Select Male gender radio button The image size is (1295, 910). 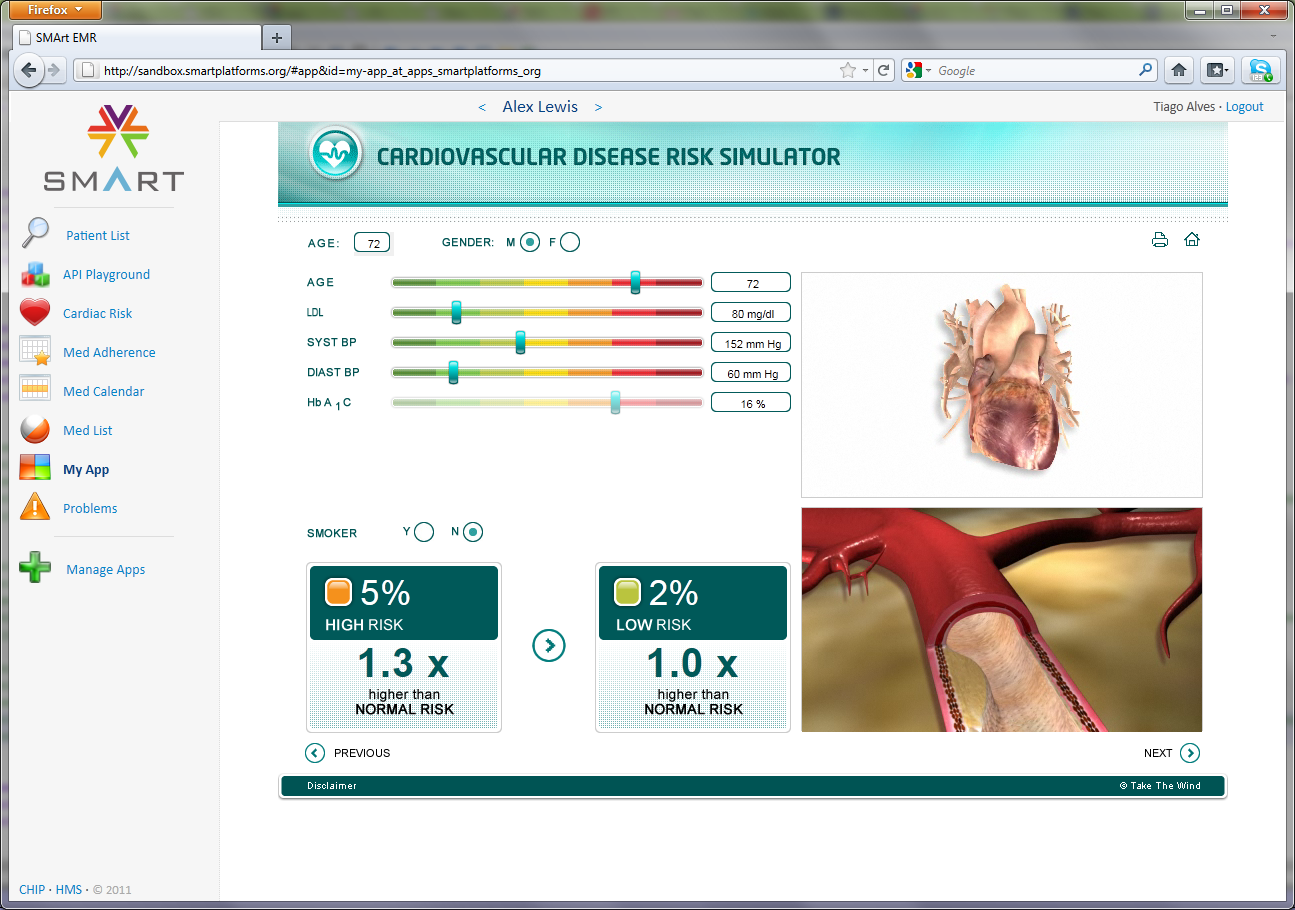[529, 241]
